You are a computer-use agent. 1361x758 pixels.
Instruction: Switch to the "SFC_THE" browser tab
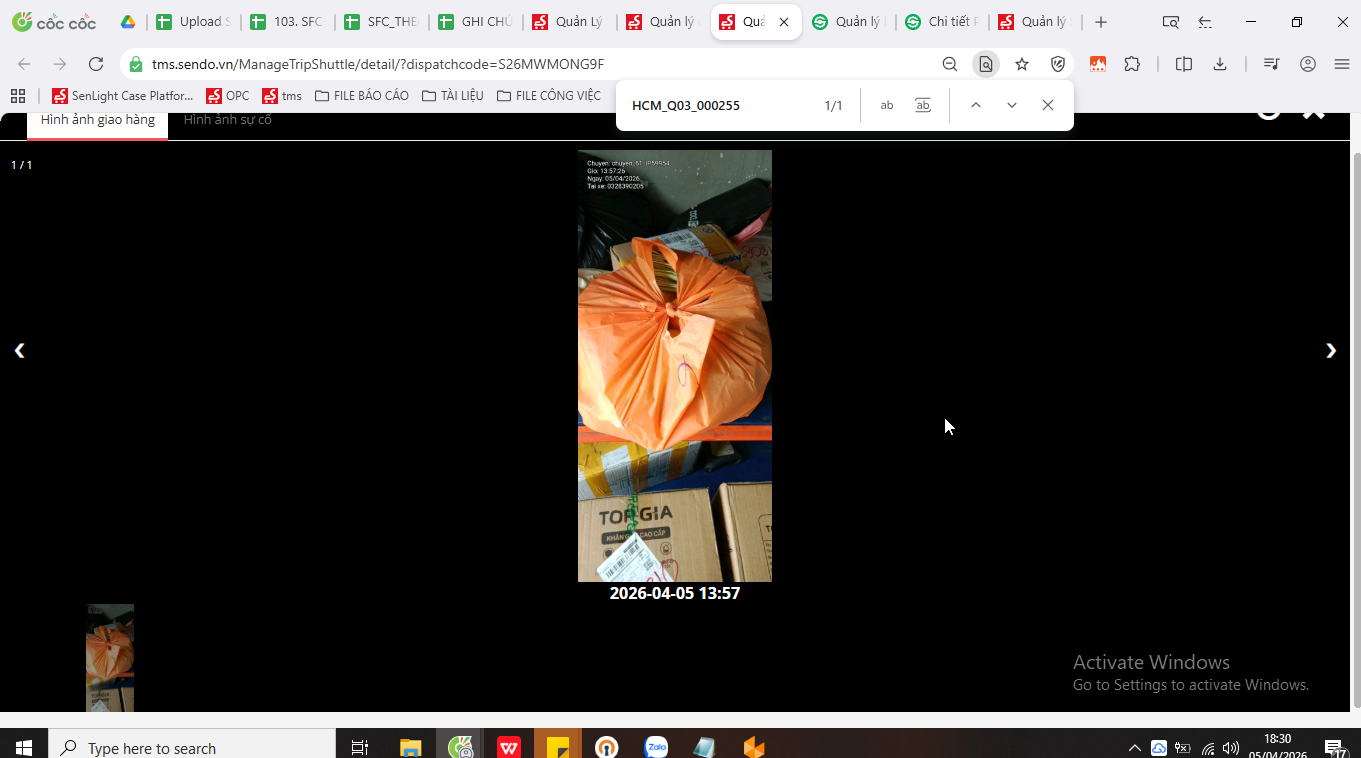point(381,22)
